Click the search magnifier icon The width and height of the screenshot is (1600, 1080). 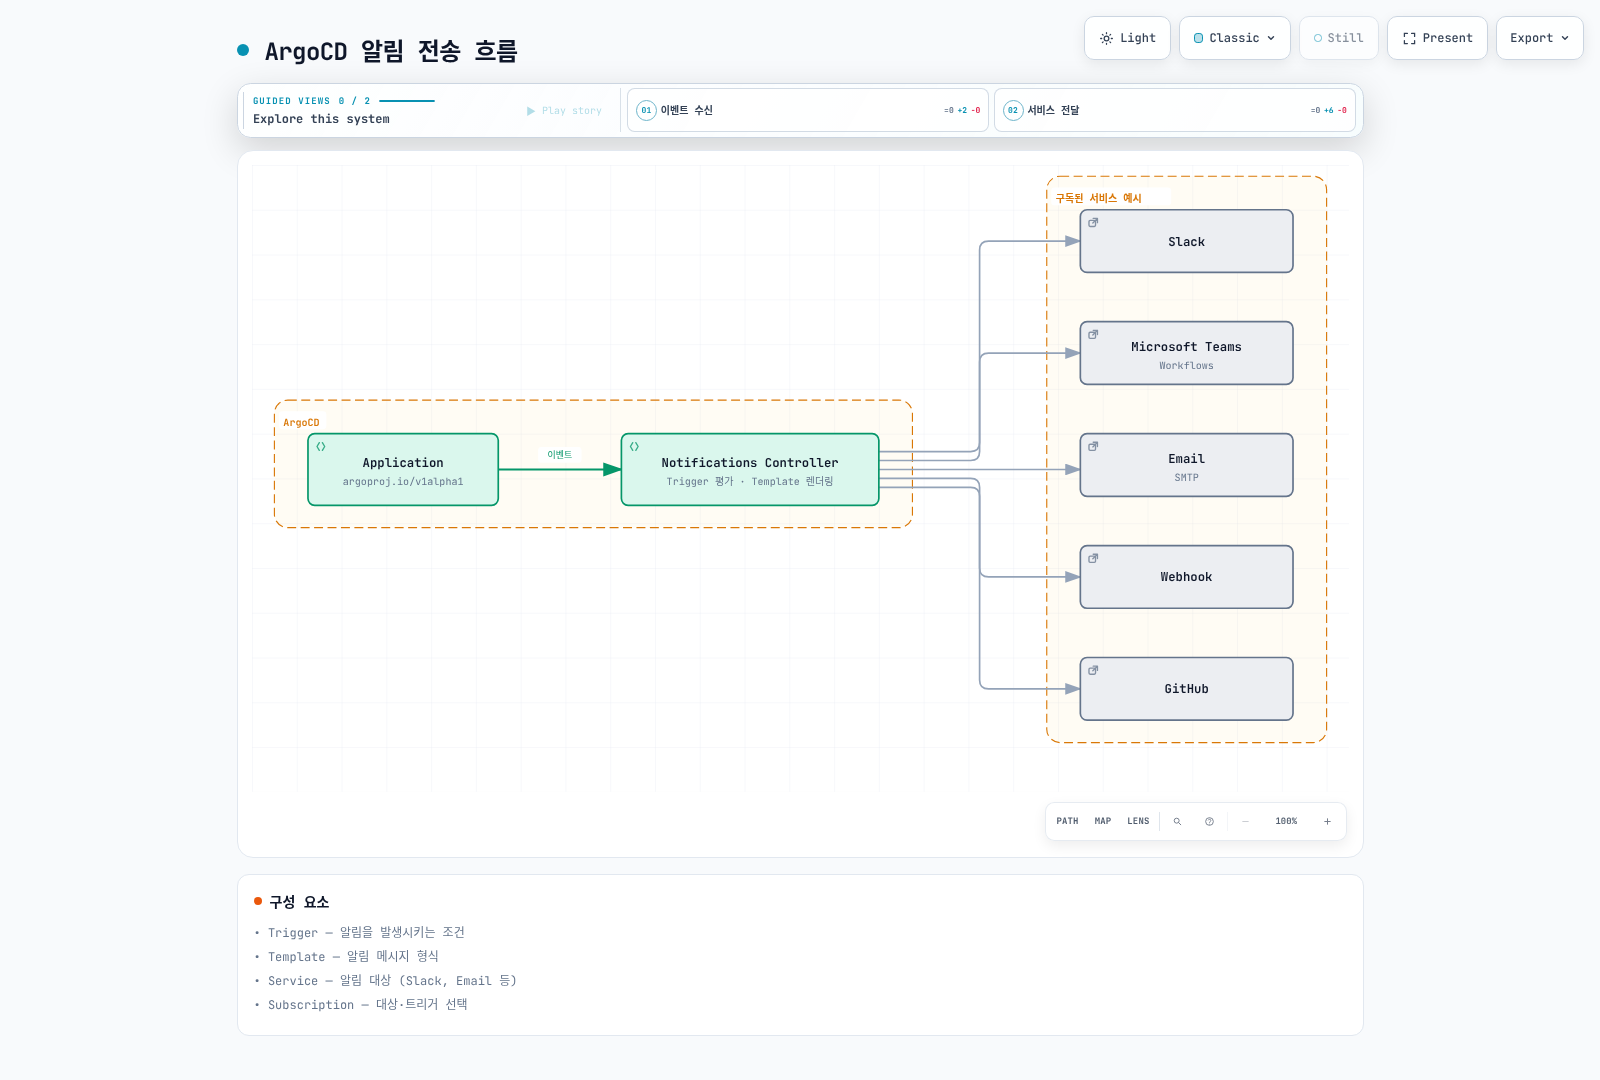1177,821
